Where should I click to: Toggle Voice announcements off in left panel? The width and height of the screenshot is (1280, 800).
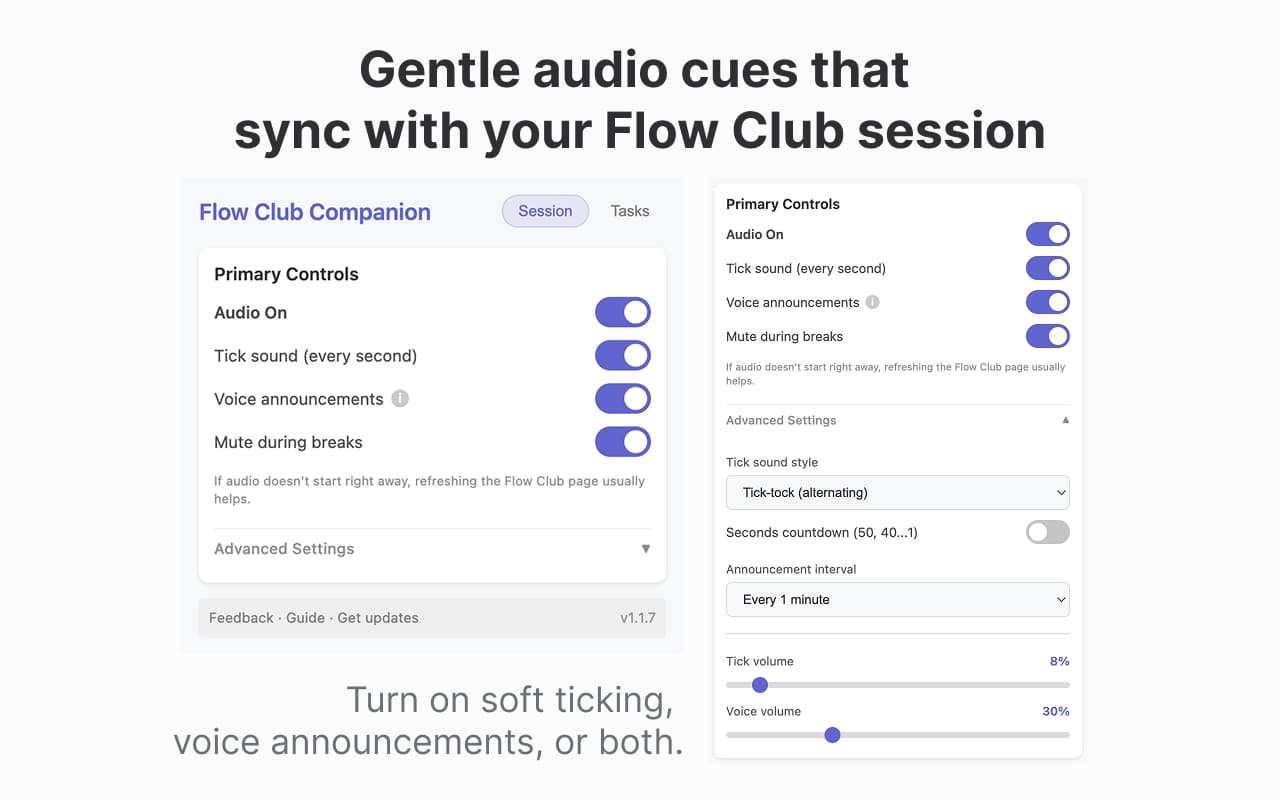[x=622, y=398]
